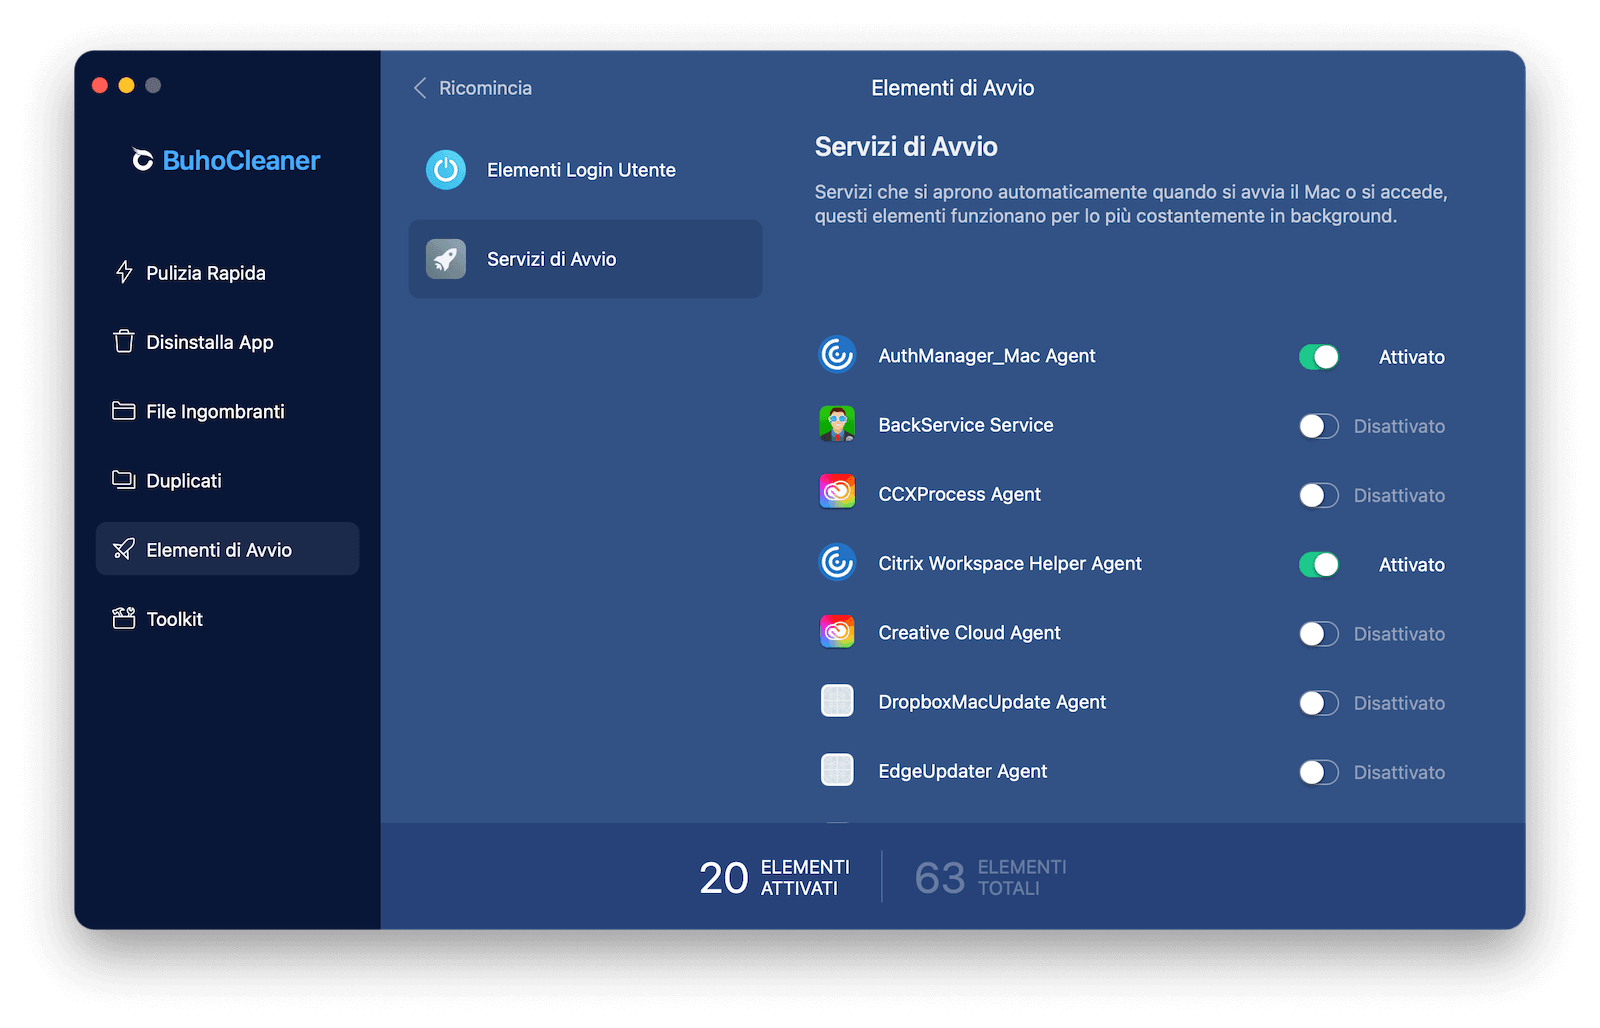Viewport: 1600px width, 1028px height.
Task: Click the Pulizia Rapida lightning icon
Action: point(124,272)
